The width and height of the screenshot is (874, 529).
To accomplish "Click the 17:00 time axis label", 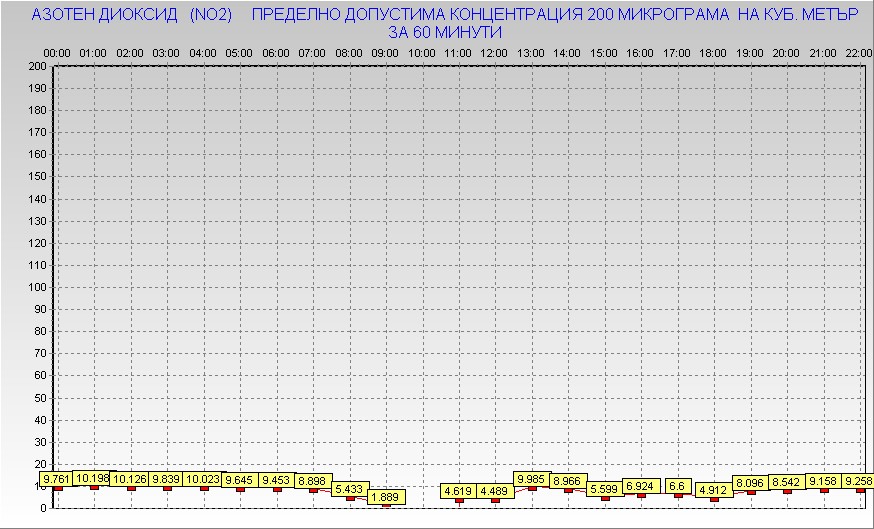I will pos(677,52).
